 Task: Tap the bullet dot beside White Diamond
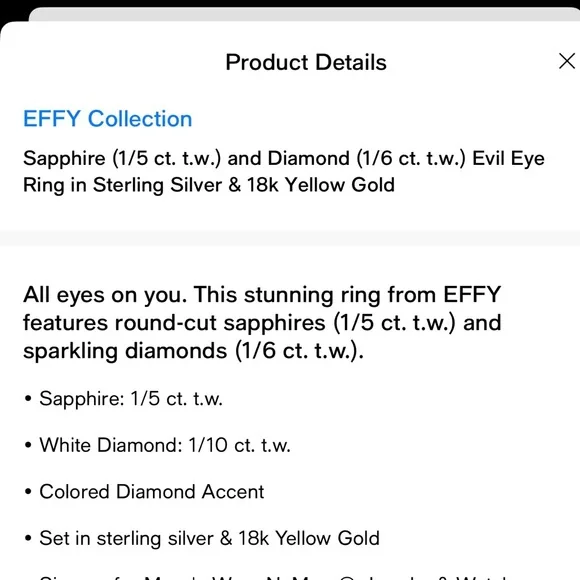tap(28, 445)
